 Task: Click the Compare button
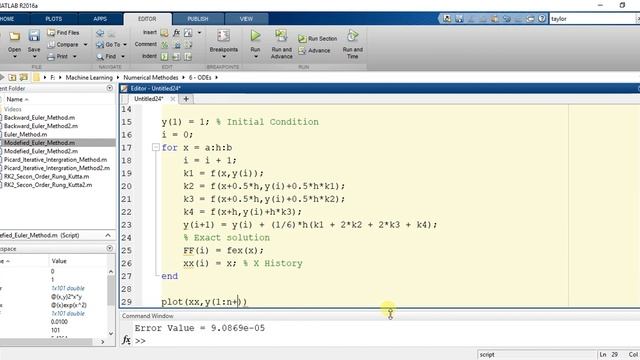pyautogui.click(x=63, y=44)
